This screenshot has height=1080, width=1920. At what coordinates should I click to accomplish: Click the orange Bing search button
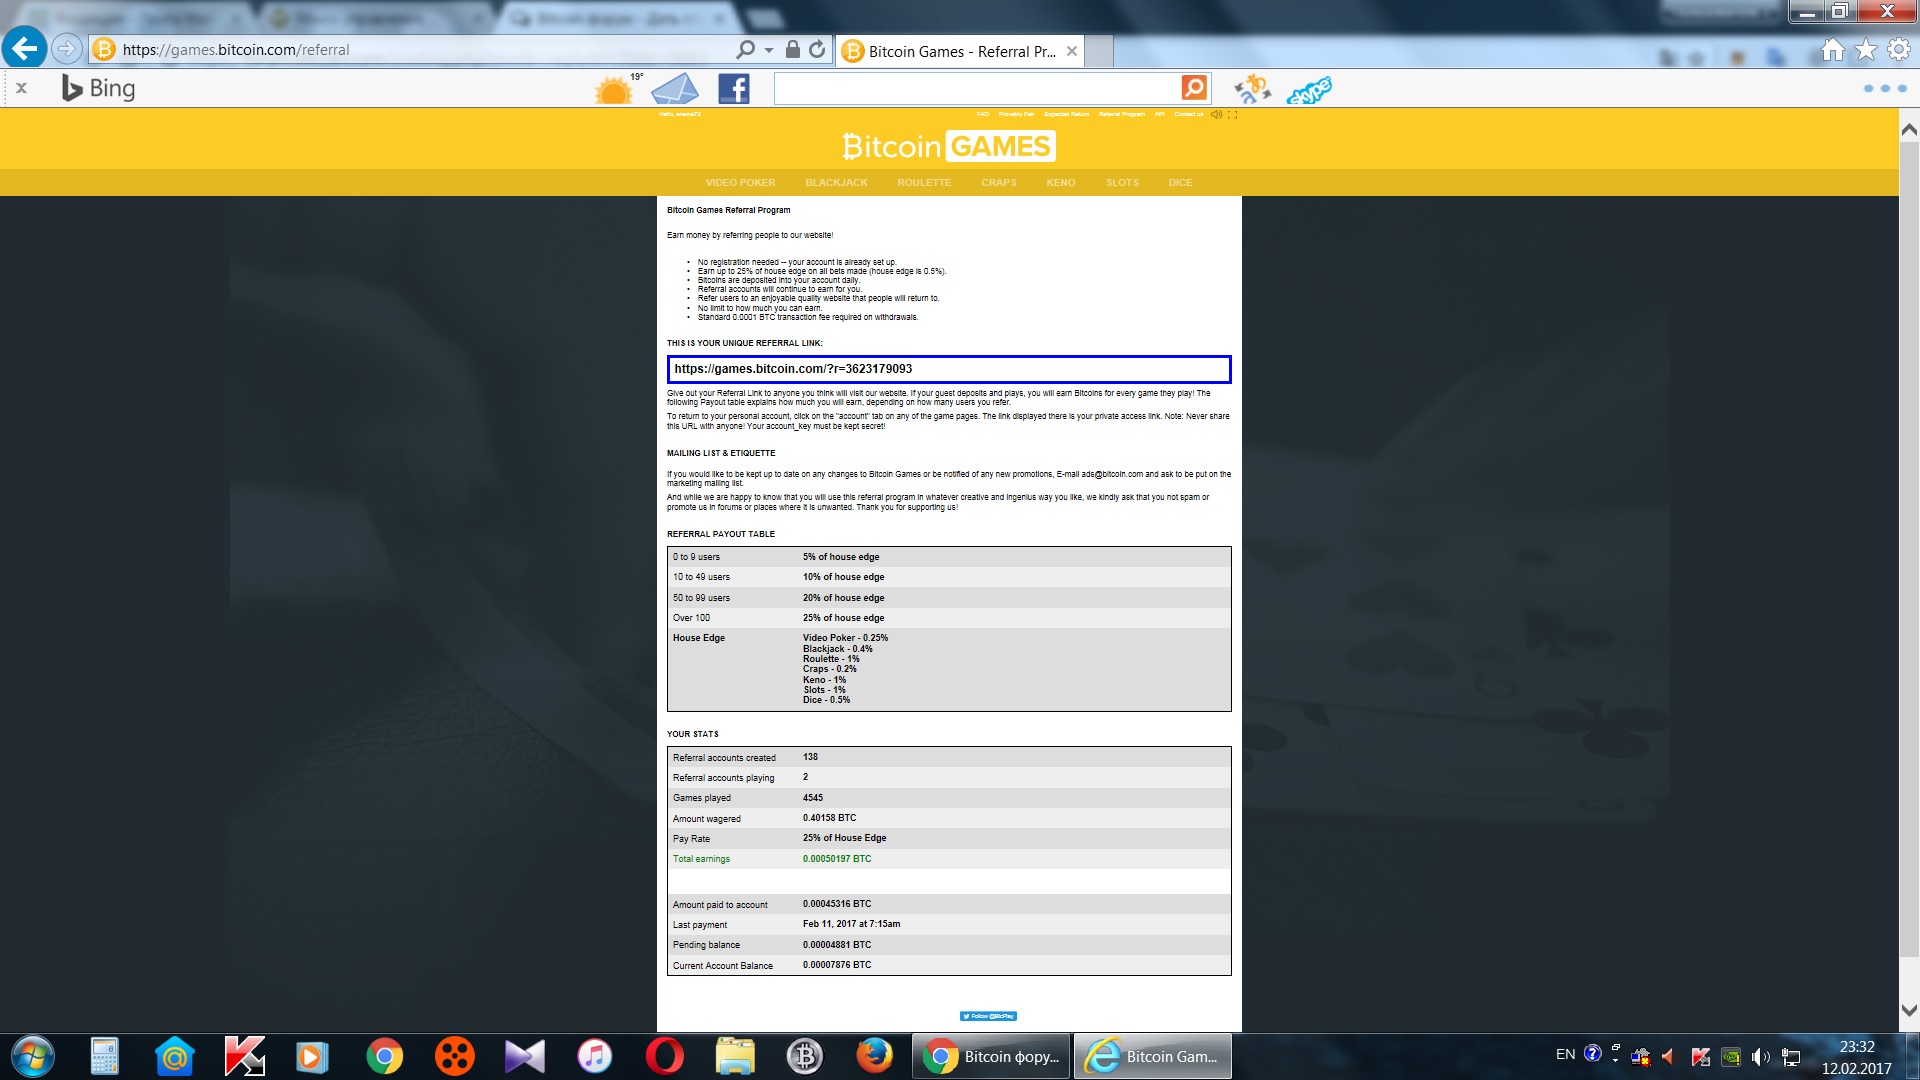(x=1194, y=88)
